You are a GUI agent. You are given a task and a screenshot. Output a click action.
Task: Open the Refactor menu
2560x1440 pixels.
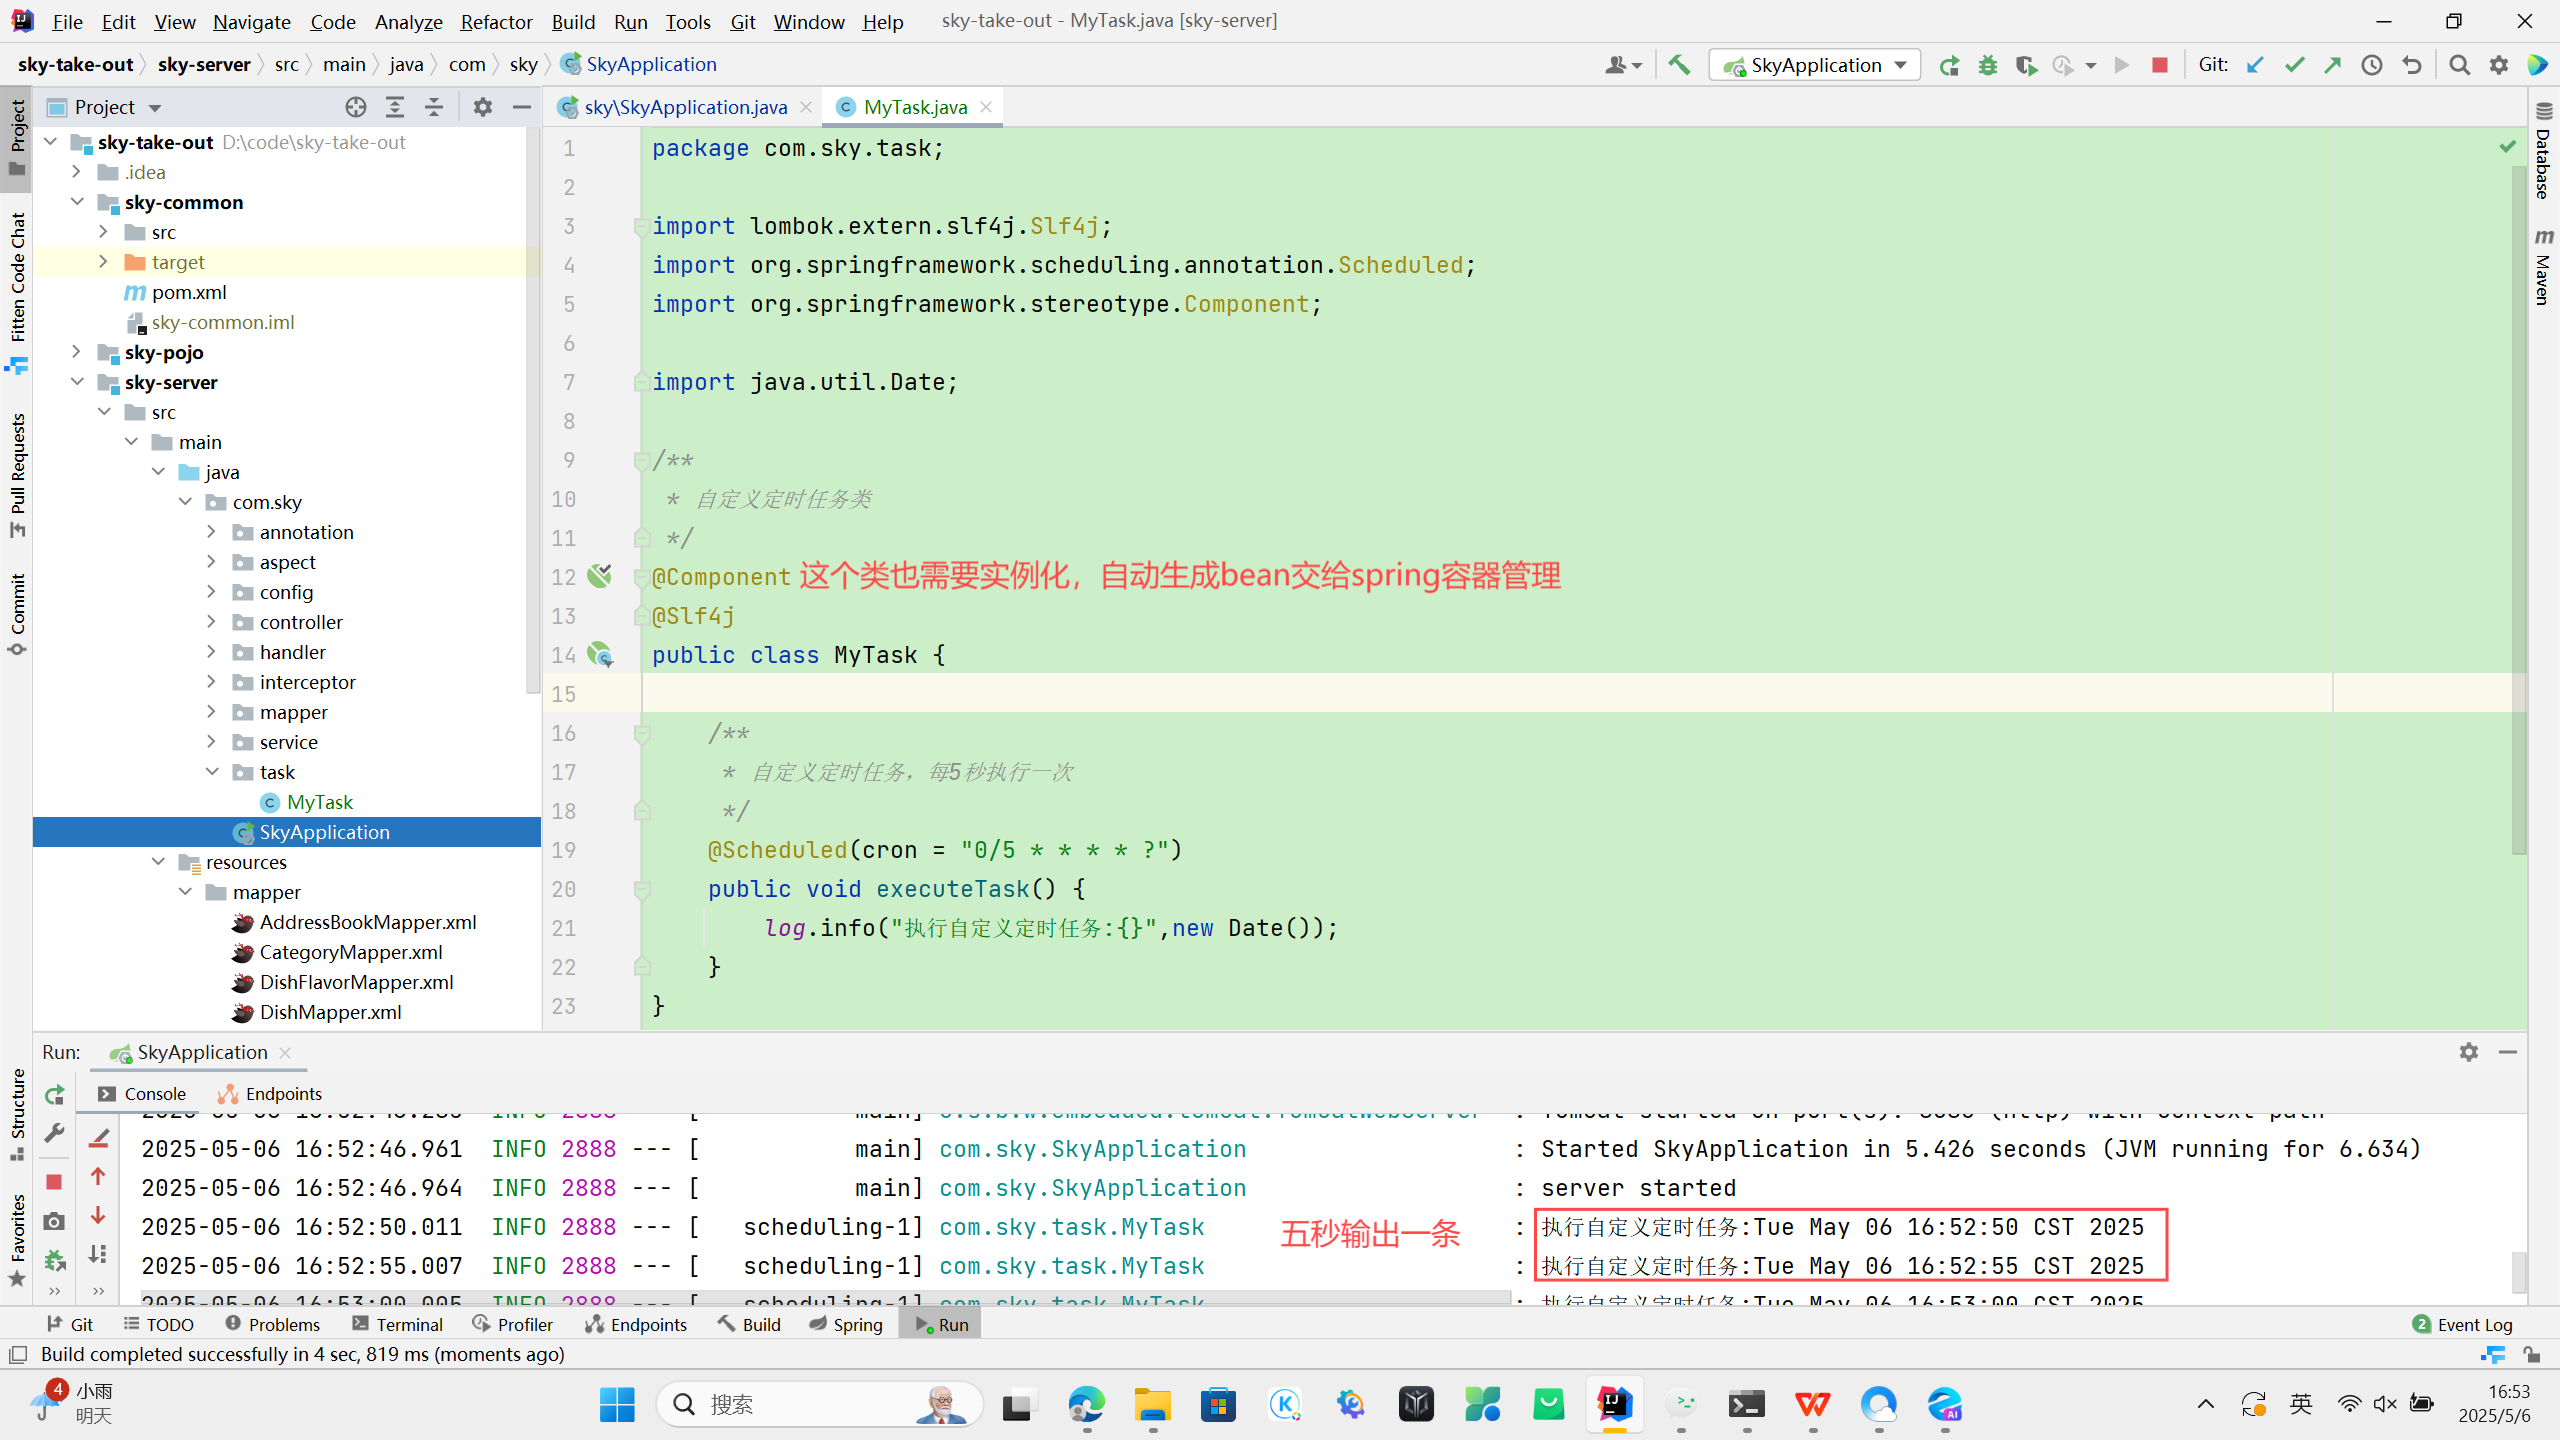(x=496, y=21)
